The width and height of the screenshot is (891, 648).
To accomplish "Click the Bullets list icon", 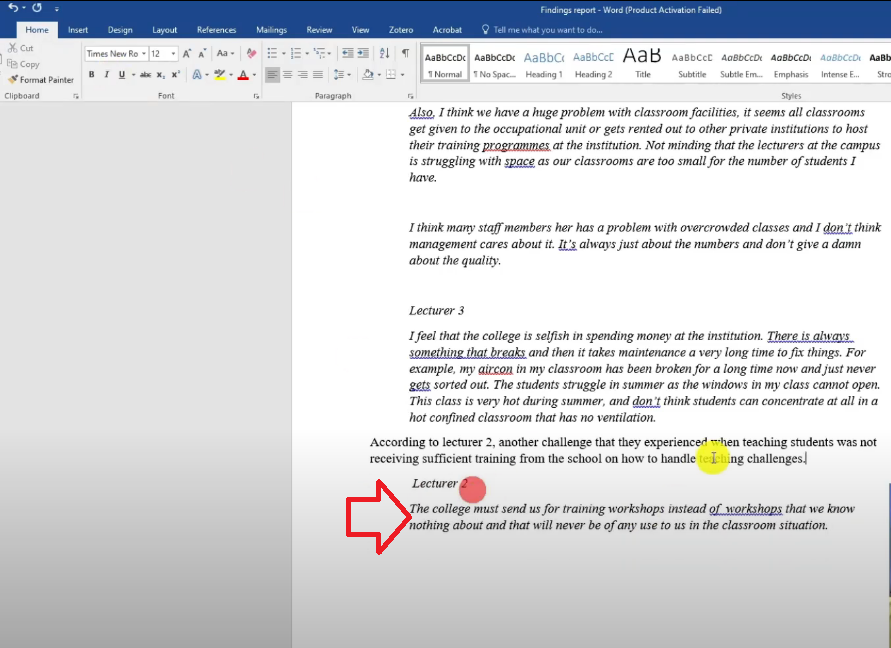I will pos(272,53).
